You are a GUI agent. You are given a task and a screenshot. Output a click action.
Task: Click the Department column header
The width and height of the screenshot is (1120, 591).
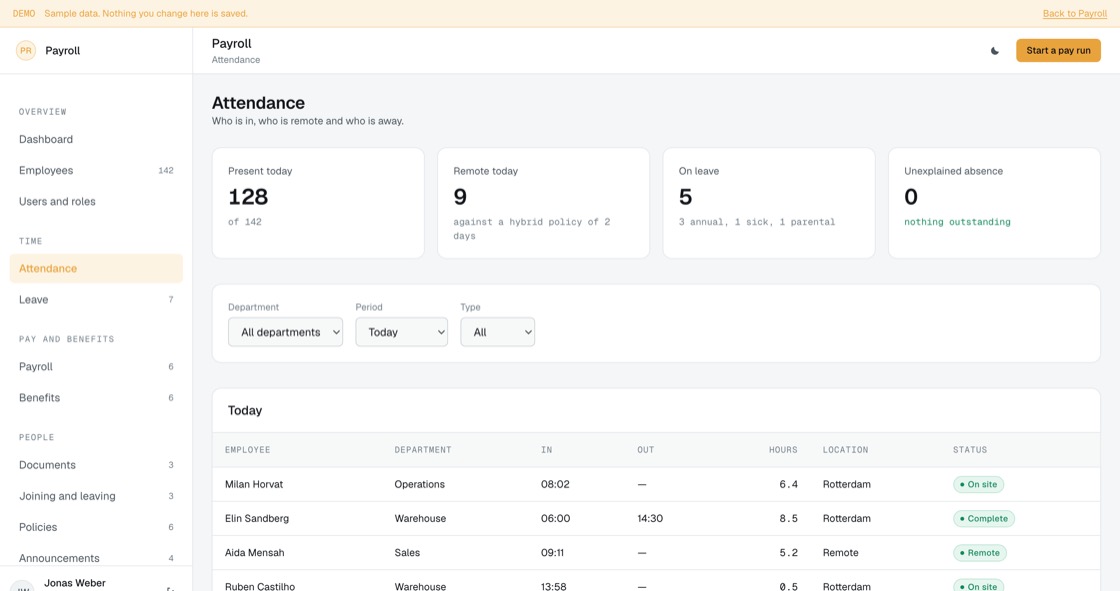423,450
